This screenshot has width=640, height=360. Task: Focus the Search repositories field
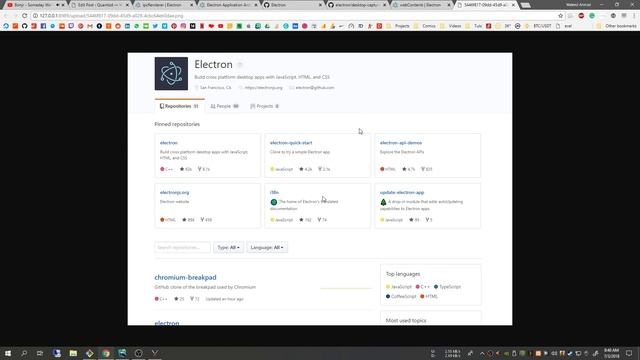click(x=182, y=247)
